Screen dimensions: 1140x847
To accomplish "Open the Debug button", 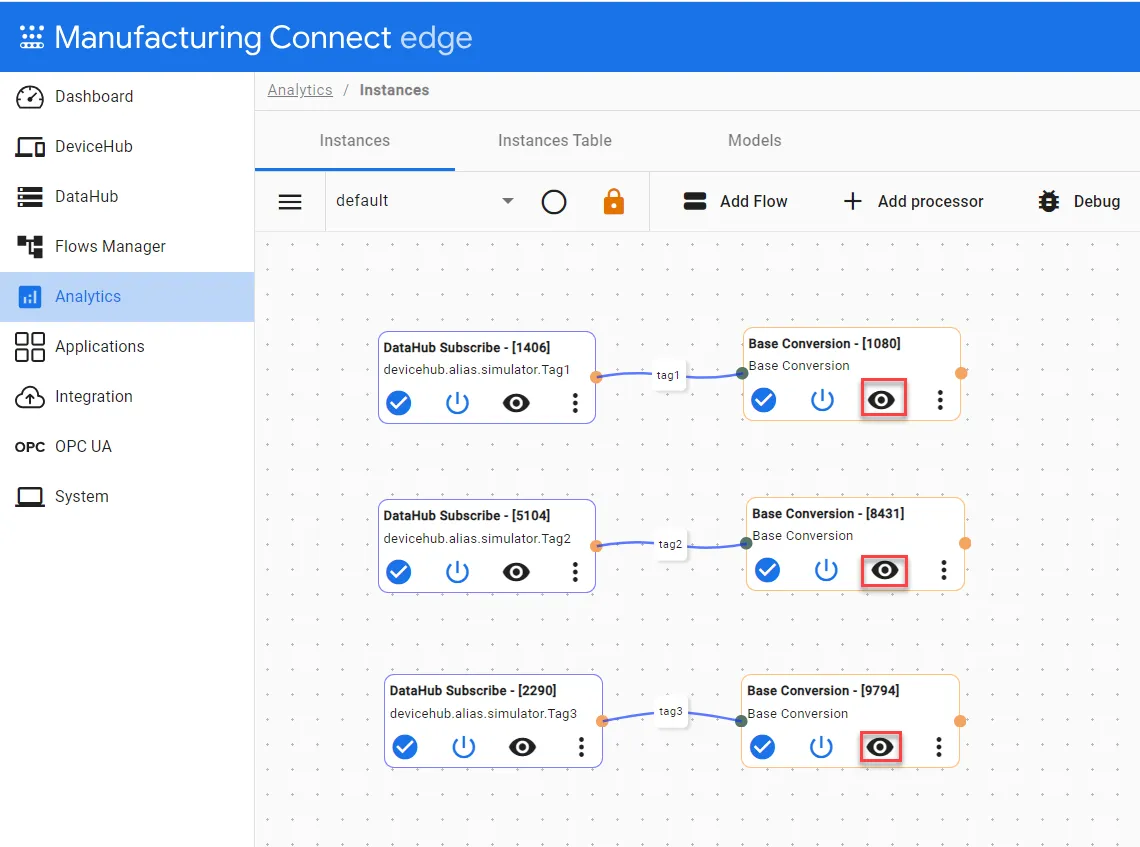I will coord(1079,201).
